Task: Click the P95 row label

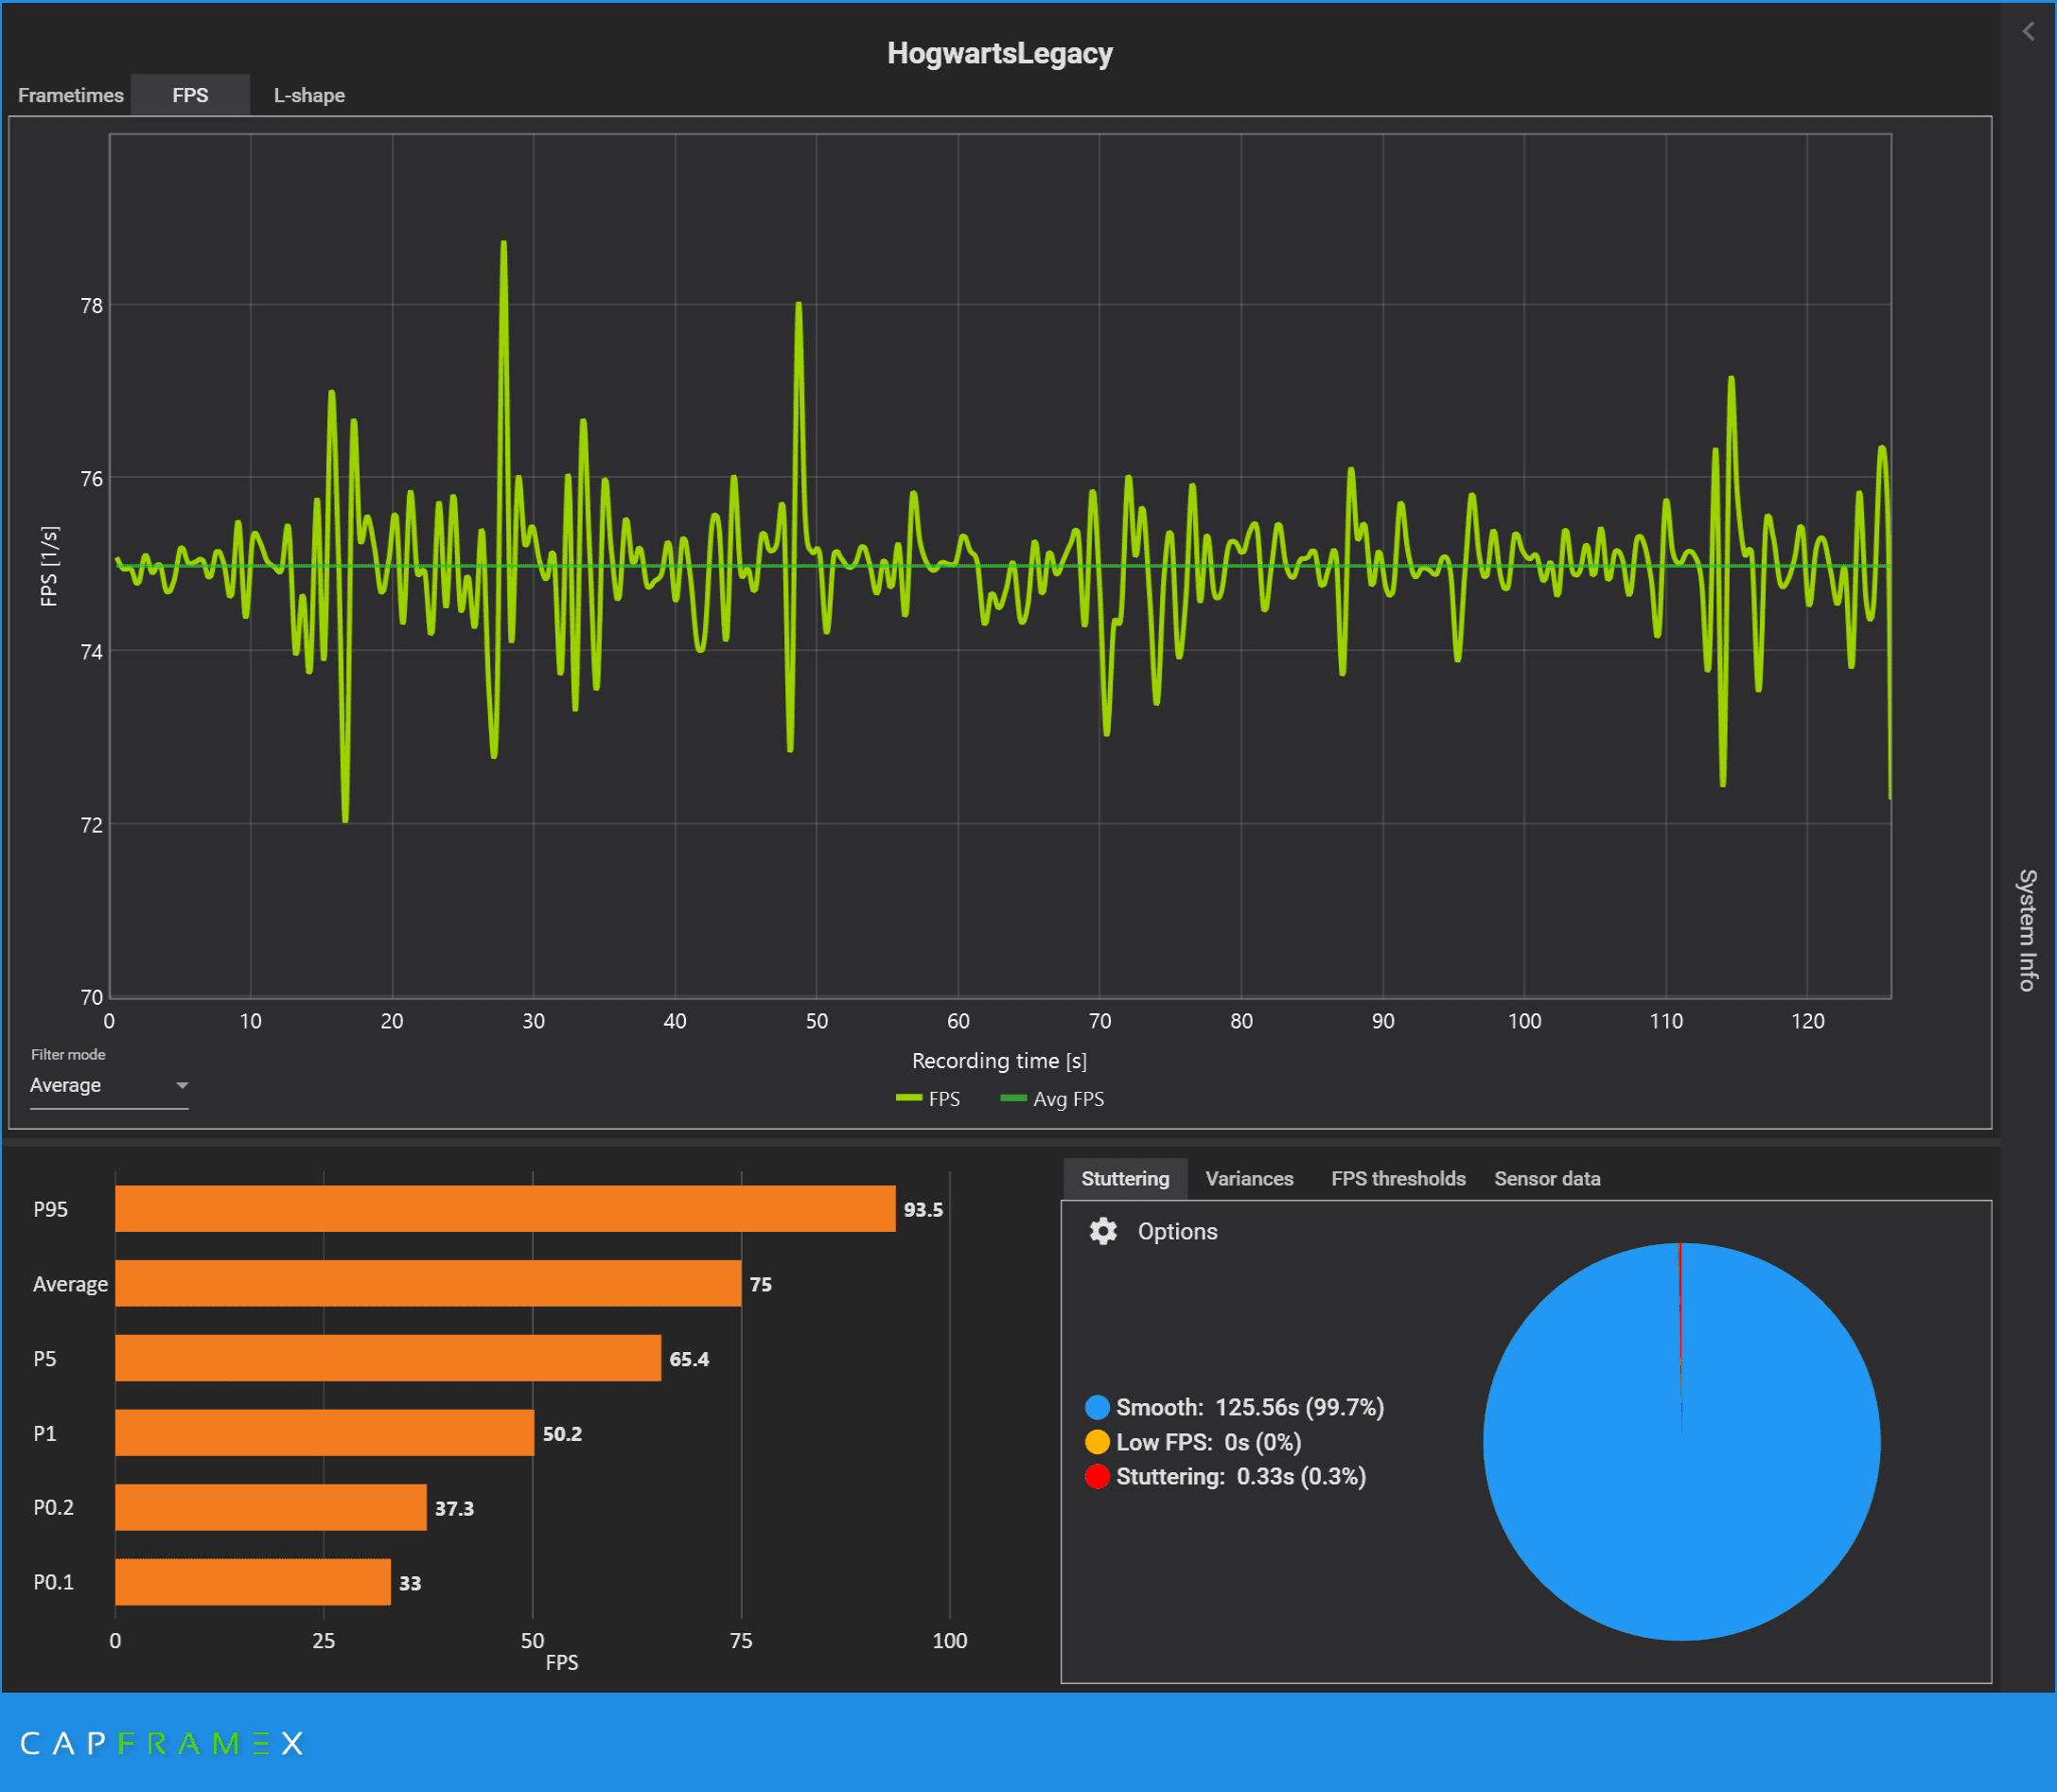Action: 51,1209
